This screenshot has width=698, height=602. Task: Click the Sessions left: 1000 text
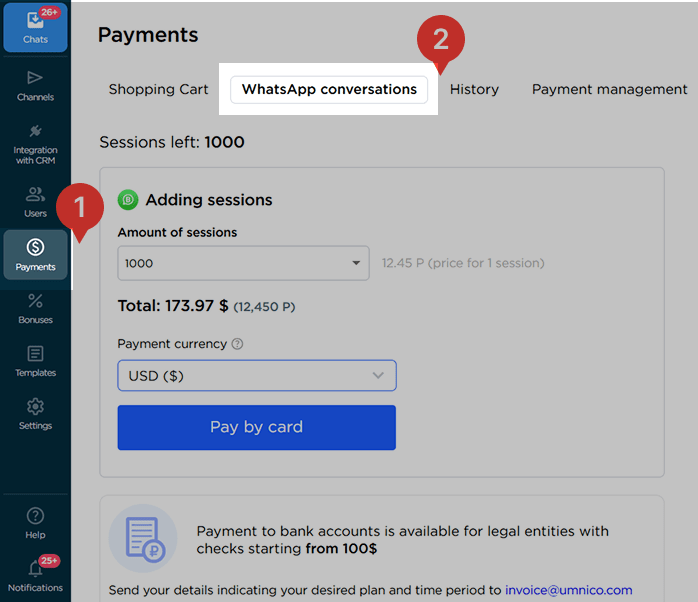point(172,142)
